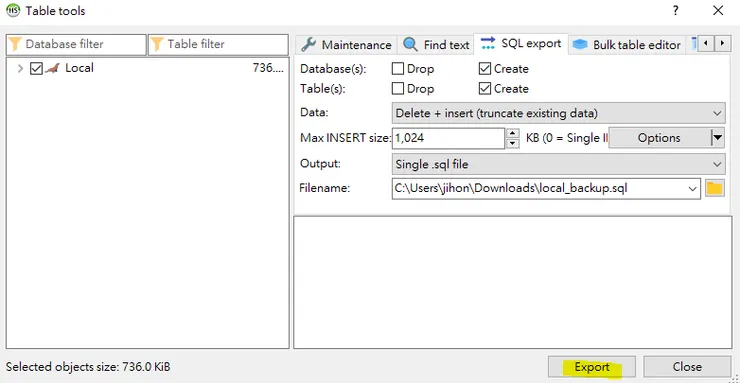Click the Export button
Image resolution: width=740 pixels, height=383 pixels.
click(x=592, y=367)
